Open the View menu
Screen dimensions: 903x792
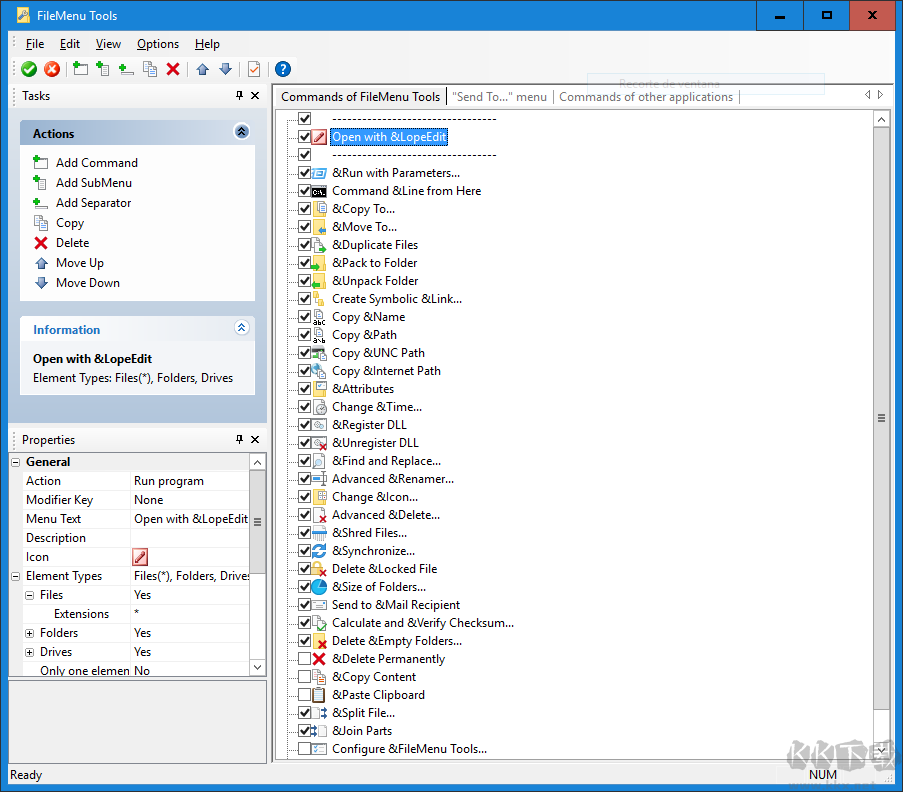[x=108, y=44]
